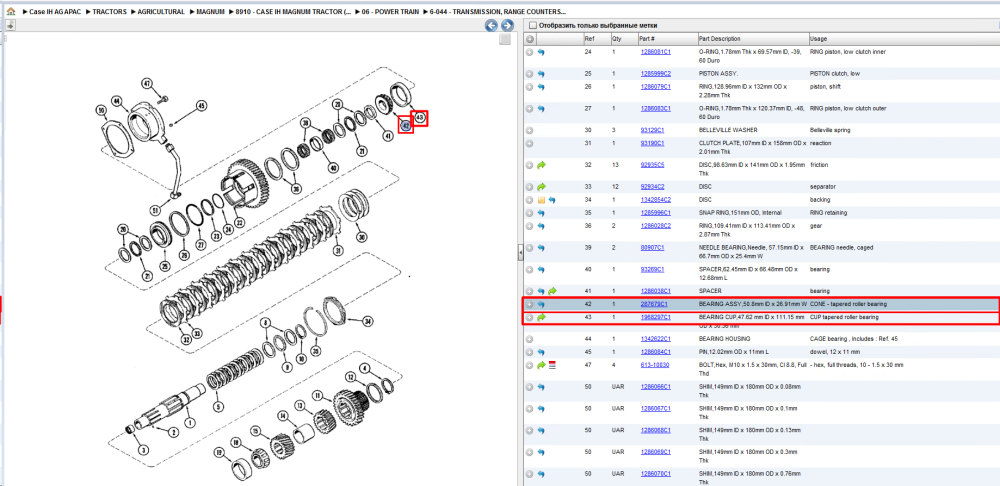Click the blue arrow icon on the Ref 35 SNAP RING row
This screenshot has height=486, width=1000.
point(541,212)
